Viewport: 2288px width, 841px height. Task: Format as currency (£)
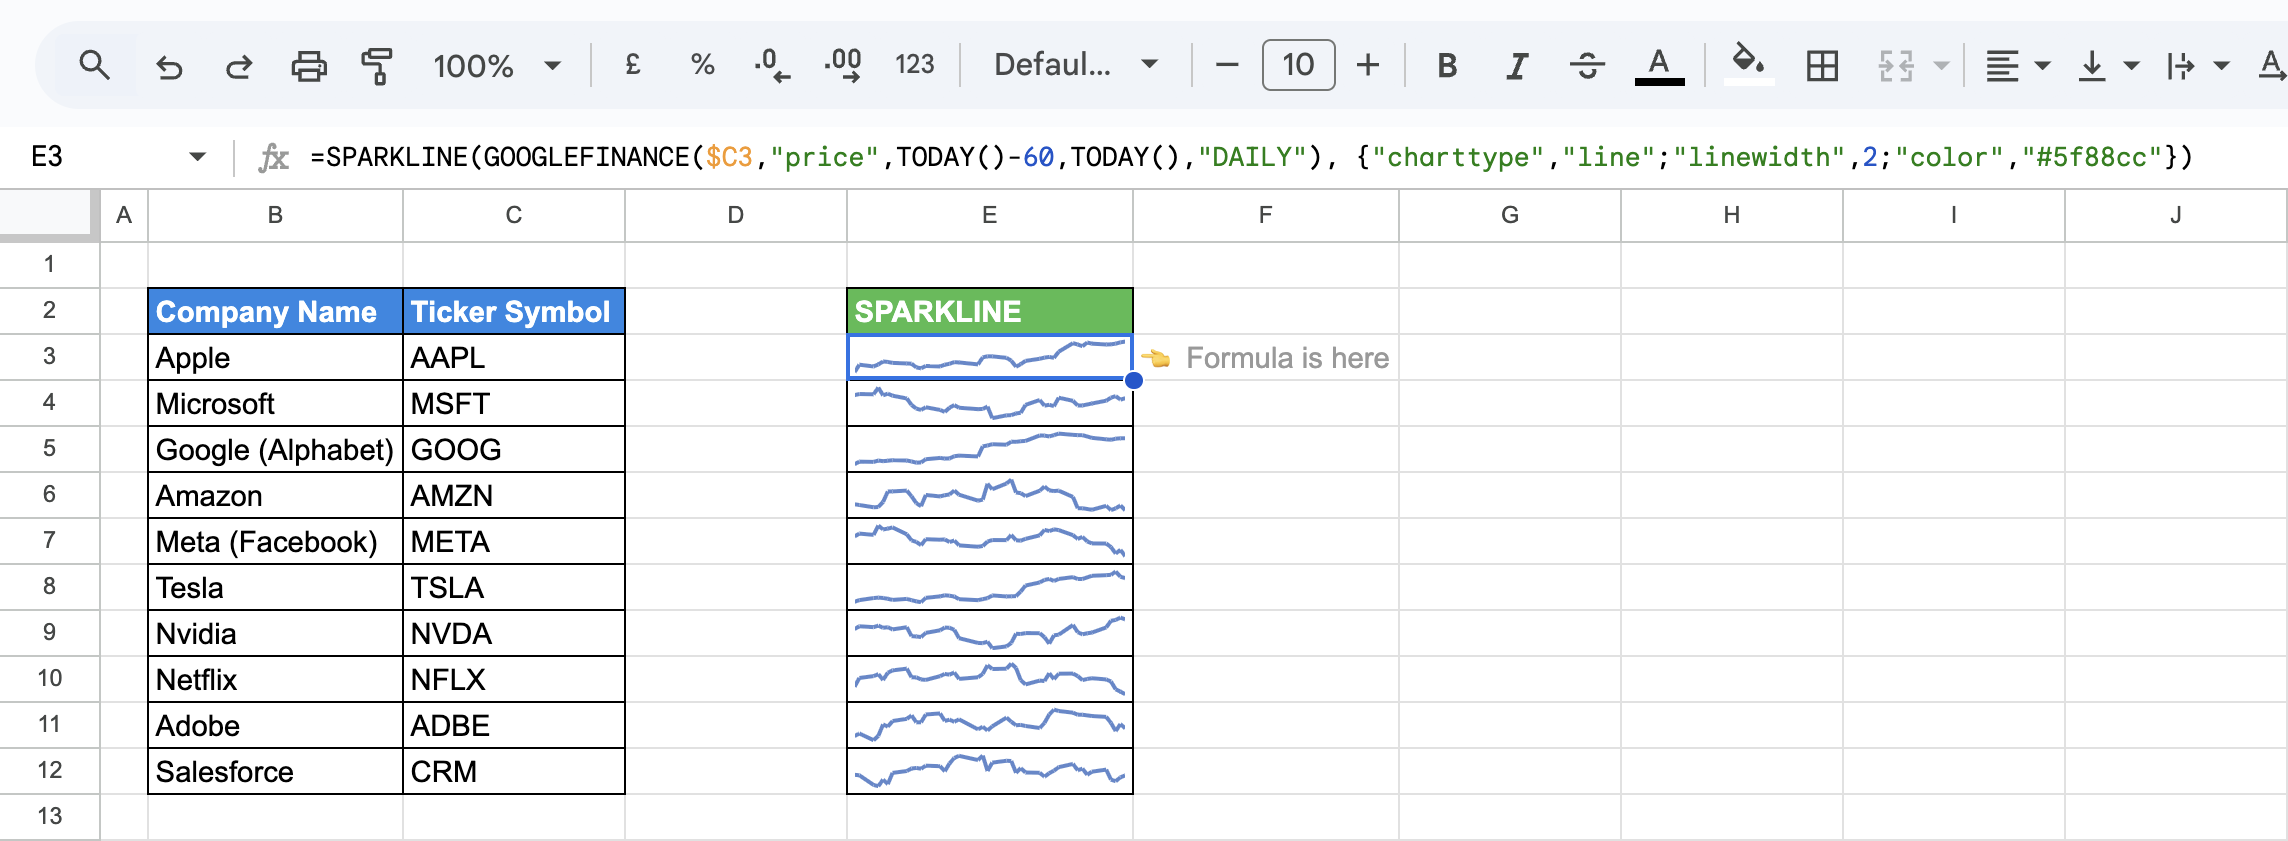(632, 65)
